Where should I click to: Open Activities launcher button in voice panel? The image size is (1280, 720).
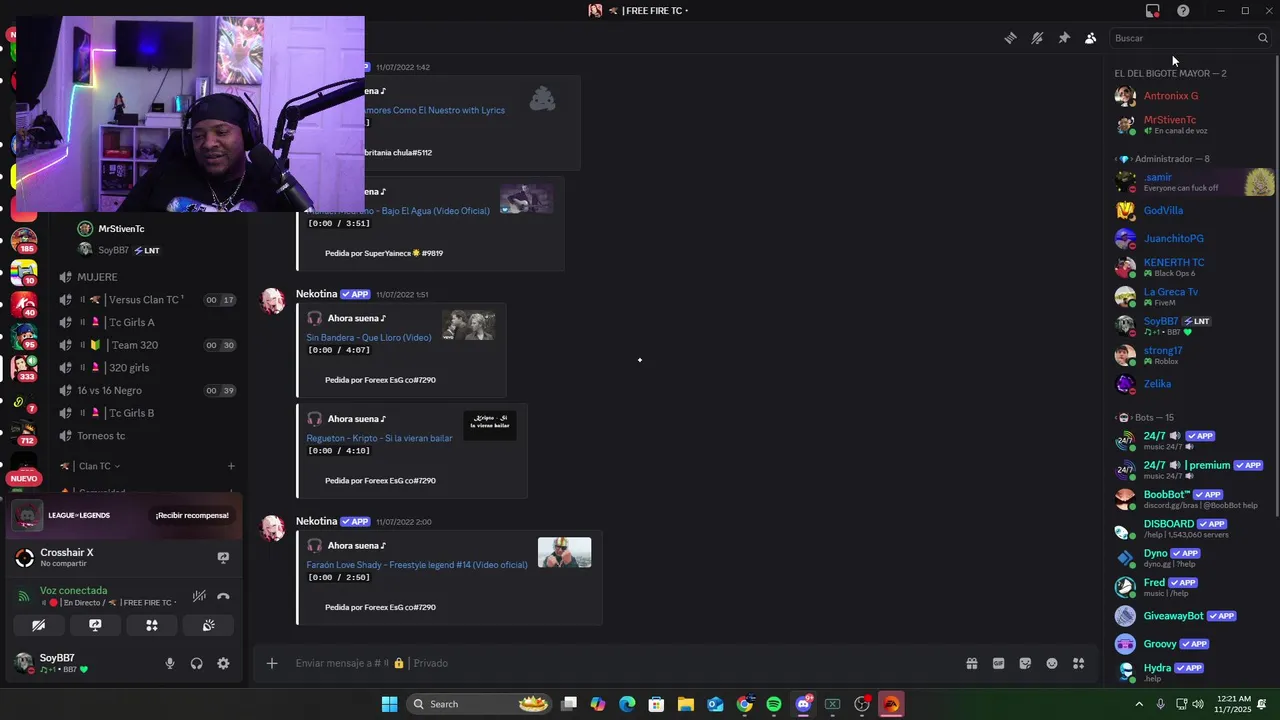tap(152, 625)
